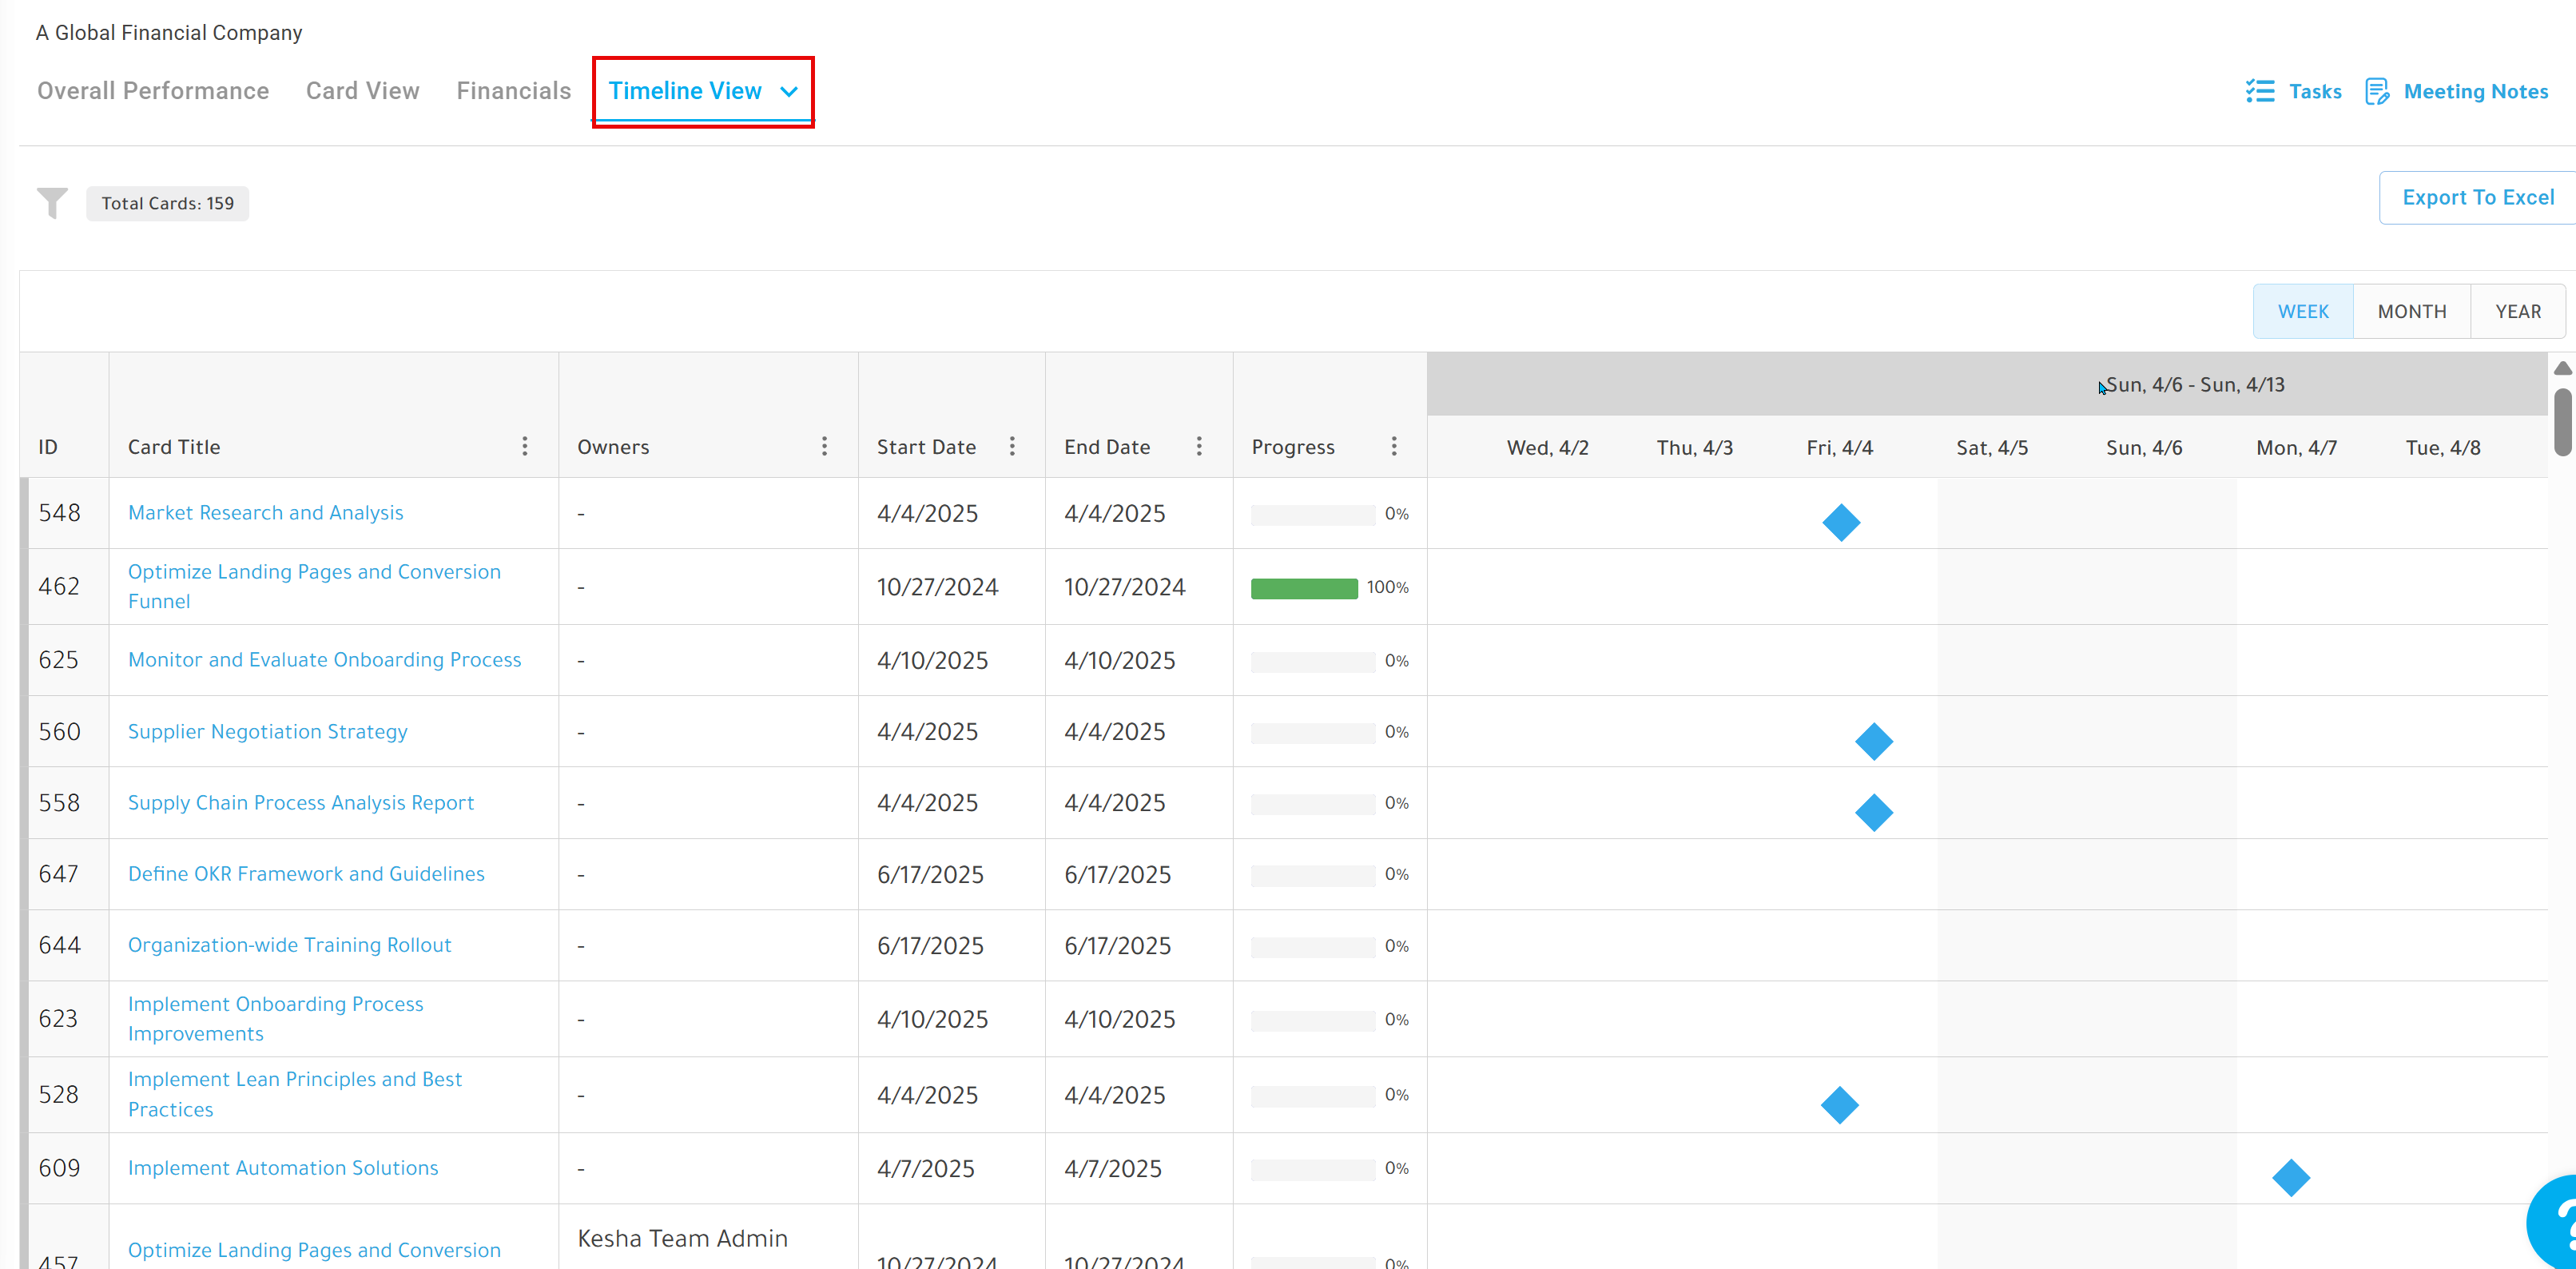Open Implement Lean Principles and Best Practices card

tap(295, 1094)
